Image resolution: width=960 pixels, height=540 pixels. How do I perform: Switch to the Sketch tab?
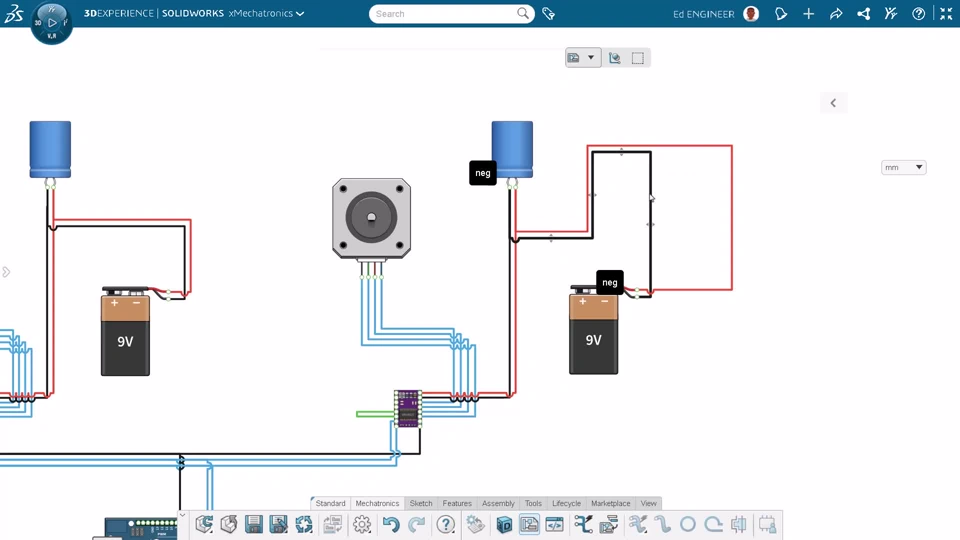point(421,503)
